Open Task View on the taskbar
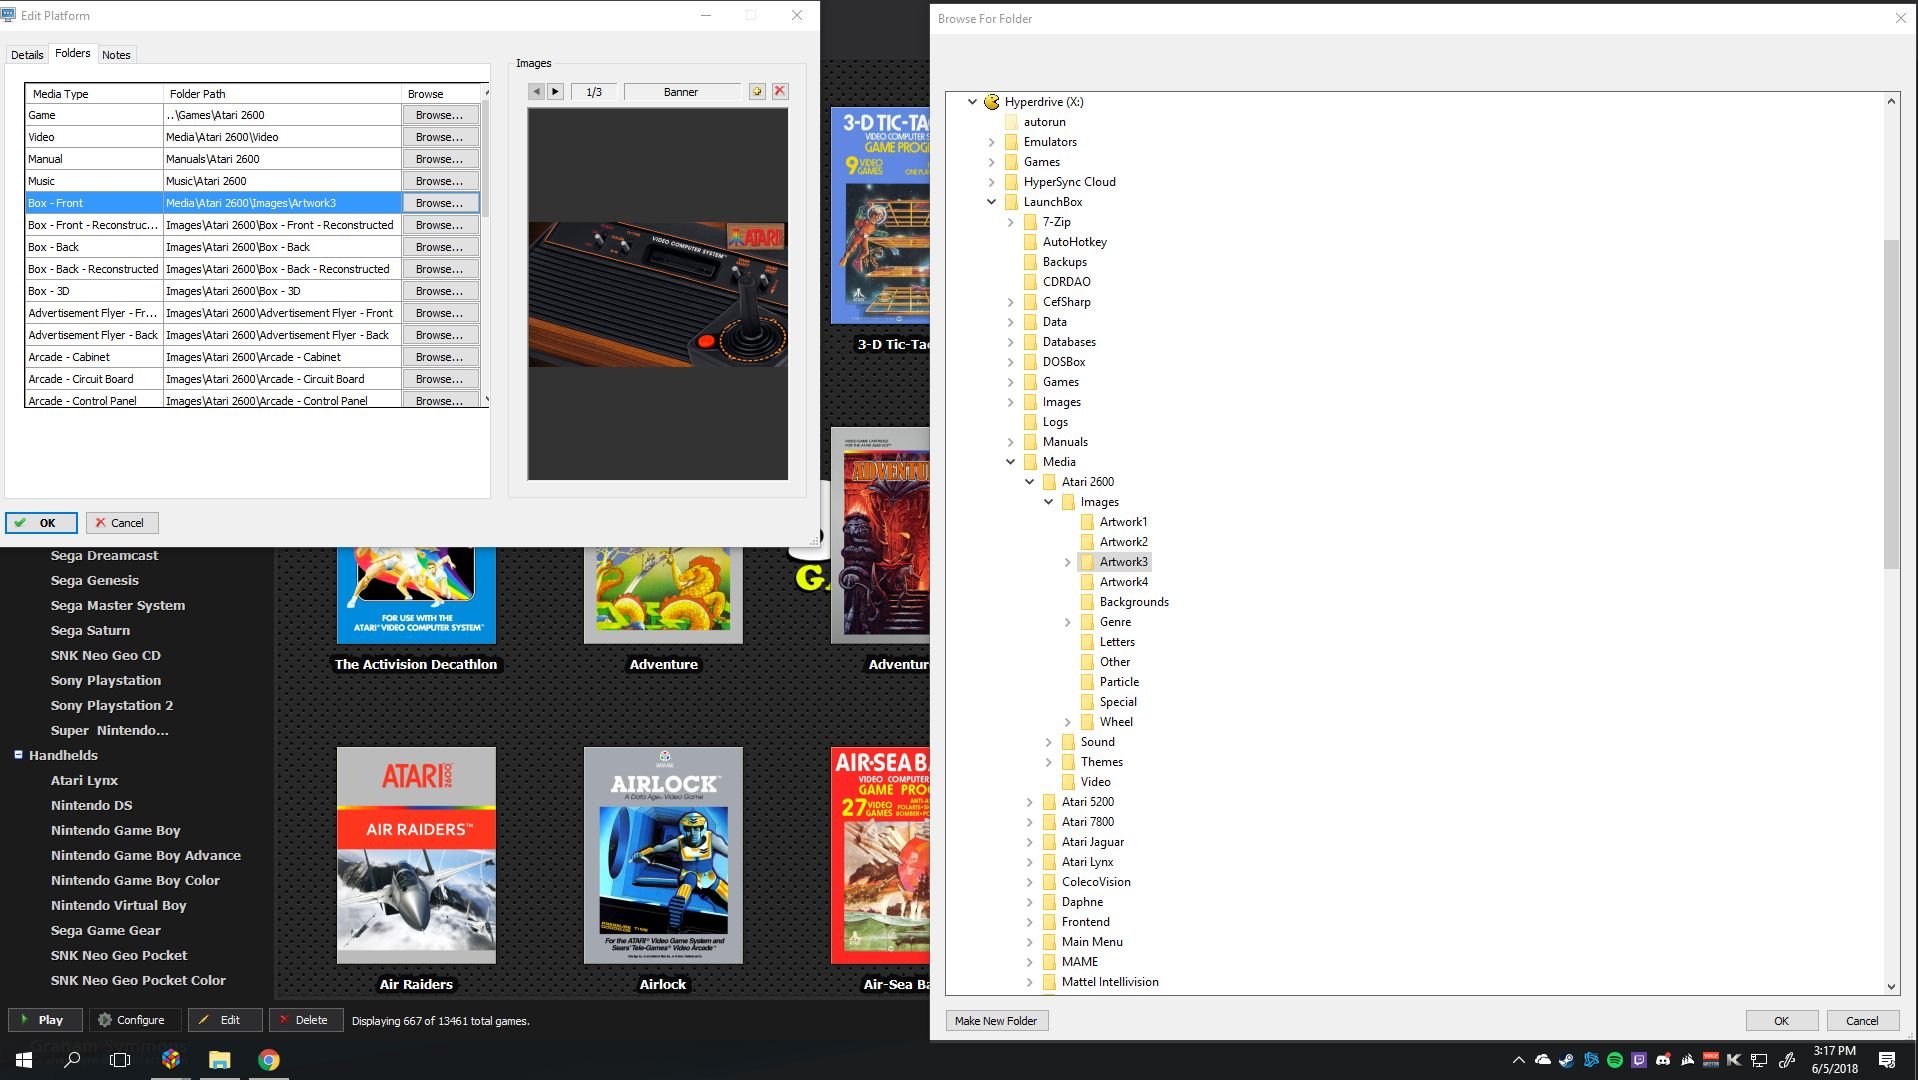Viewport: 1918px width, 1080px height. point(120,1060)
